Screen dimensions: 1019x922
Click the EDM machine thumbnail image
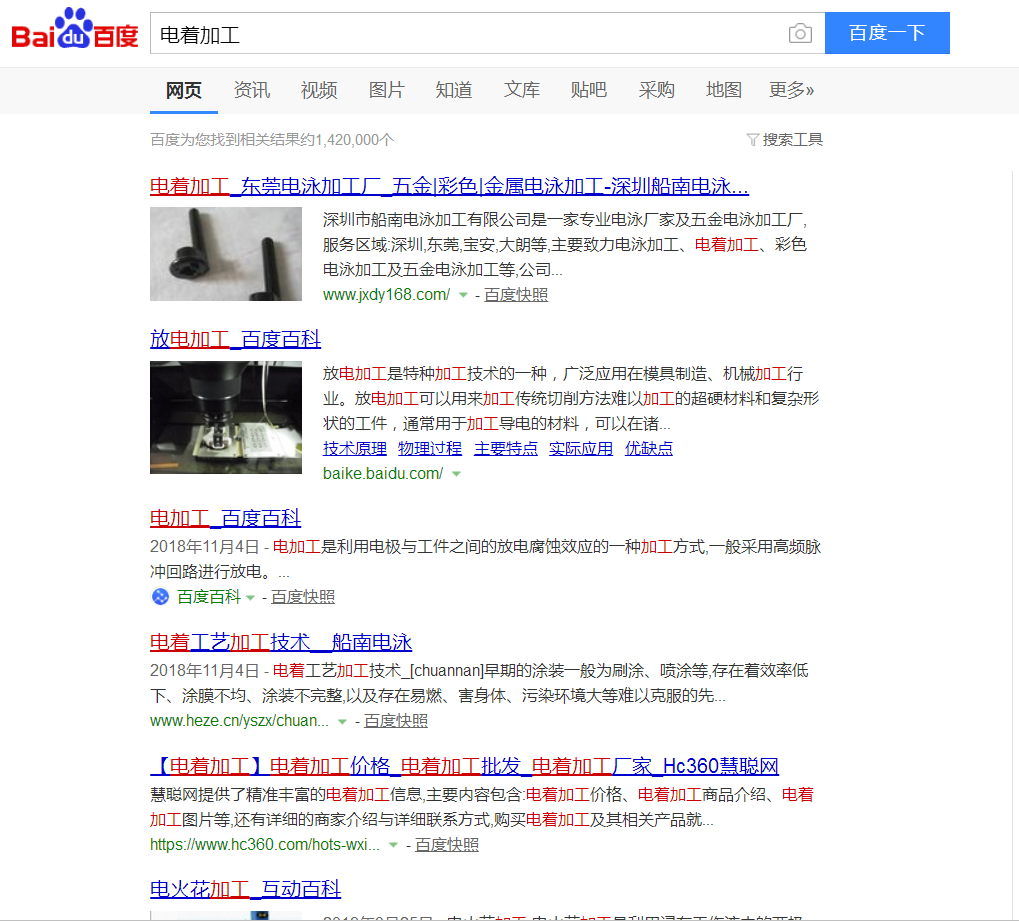point(226,417)
